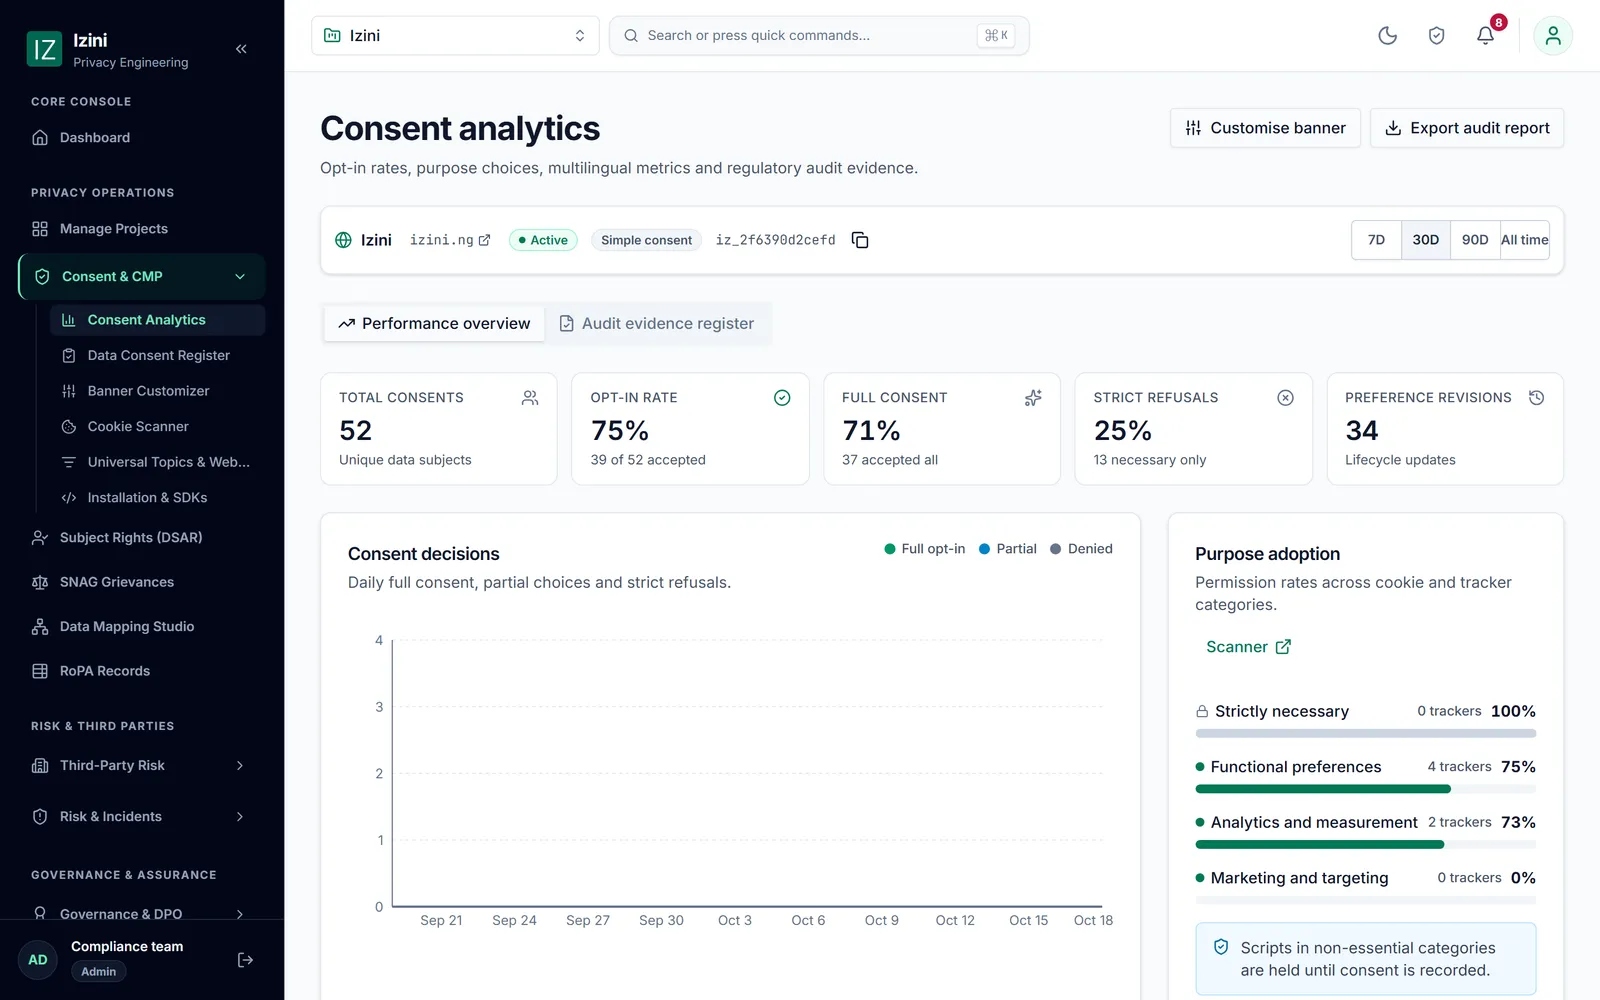Open the user profile avatar icon
Viewport: 1600px width, 1000px height.
pos(1553,36)
